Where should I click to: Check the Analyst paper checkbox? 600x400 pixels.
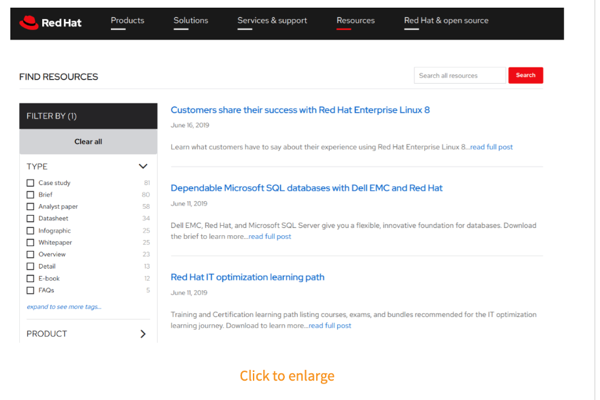[x=30, y=207]
